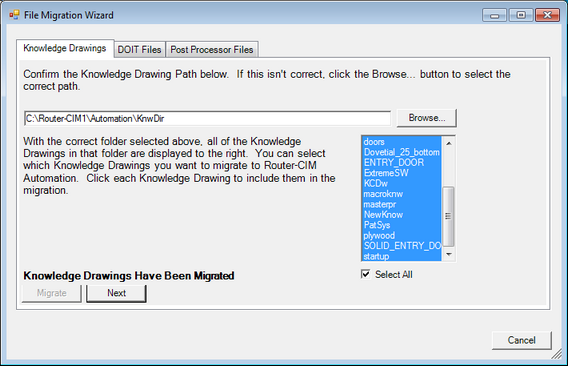568x366 pixels.
Task: Open the Post Processor Files tab
Action: (x=212, y=50)
